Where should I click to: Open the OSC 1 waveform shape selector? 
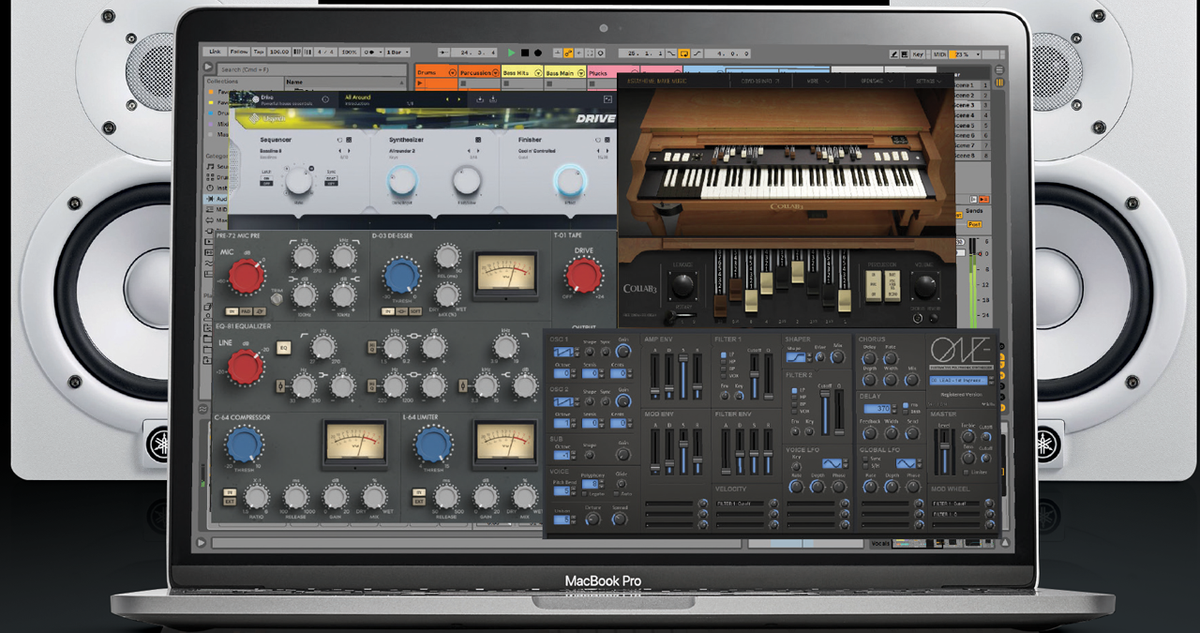pyautogui.click(x=564, y=352)
